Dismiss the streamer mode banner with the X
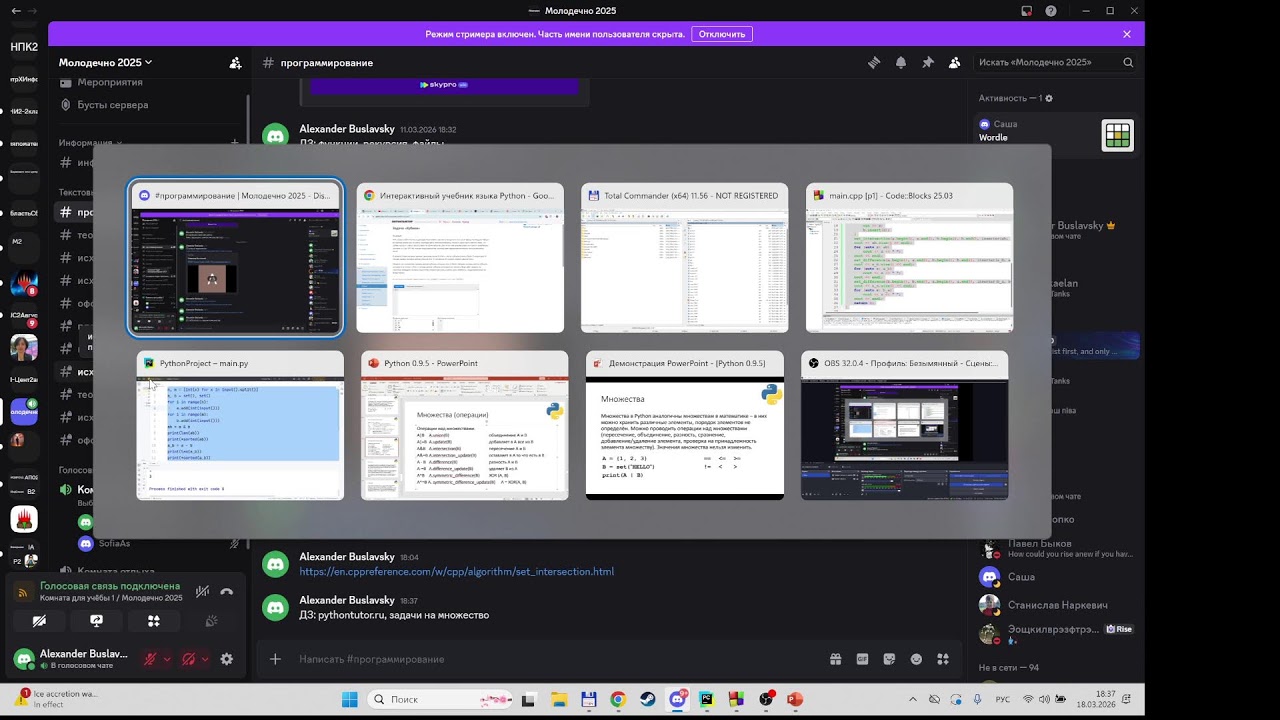The image size is (1280, 720). click(x=1127, y=34)
